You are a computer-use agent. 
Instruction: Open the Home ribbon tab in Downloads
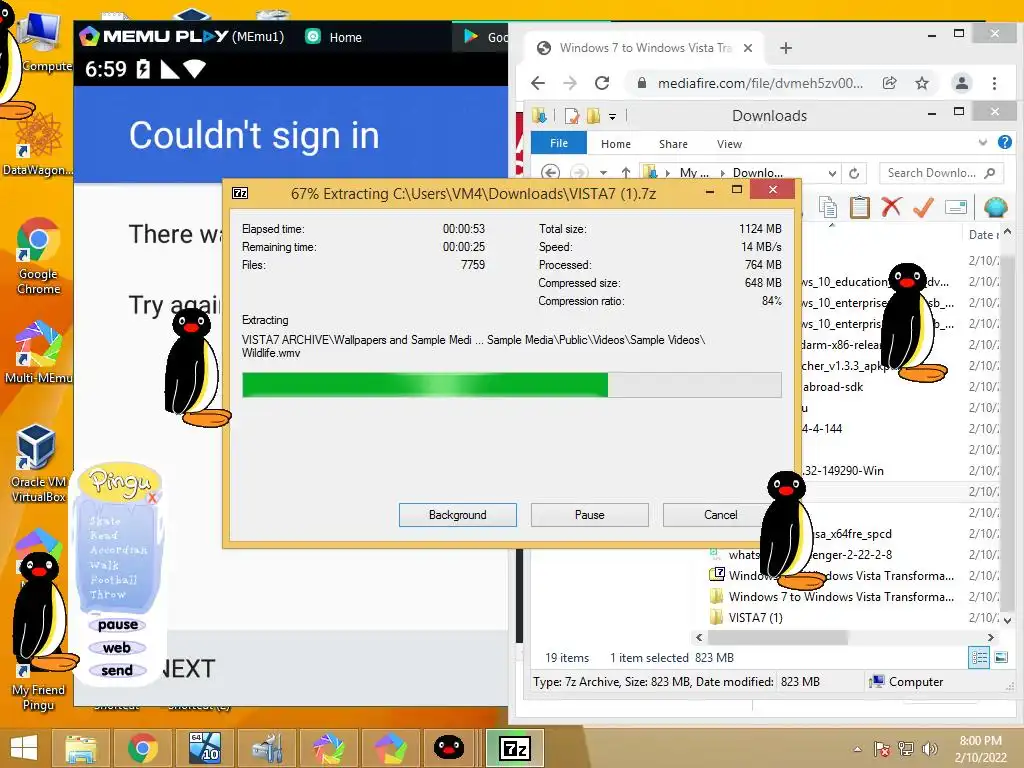click(615, 144)
